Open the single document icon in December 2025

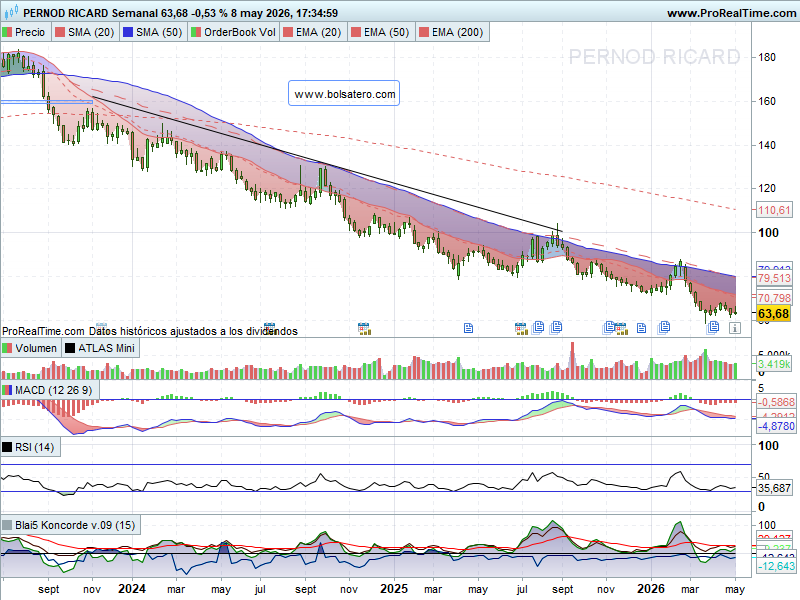click(x=641, y=328)
